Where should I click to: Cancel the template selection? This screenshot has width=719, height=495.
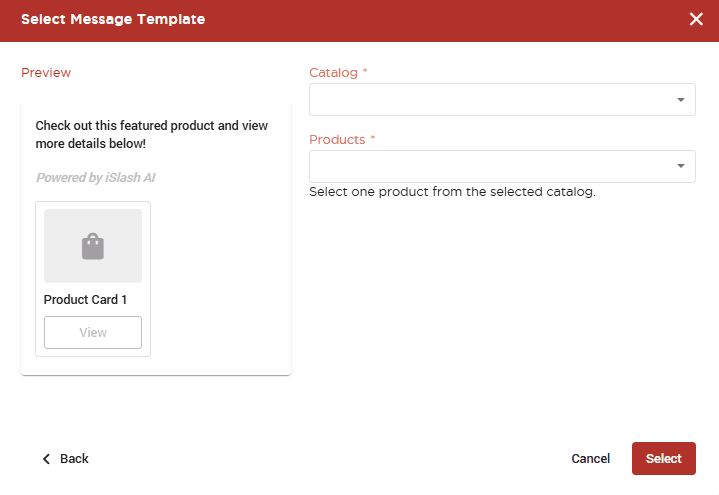coord(591,458)
